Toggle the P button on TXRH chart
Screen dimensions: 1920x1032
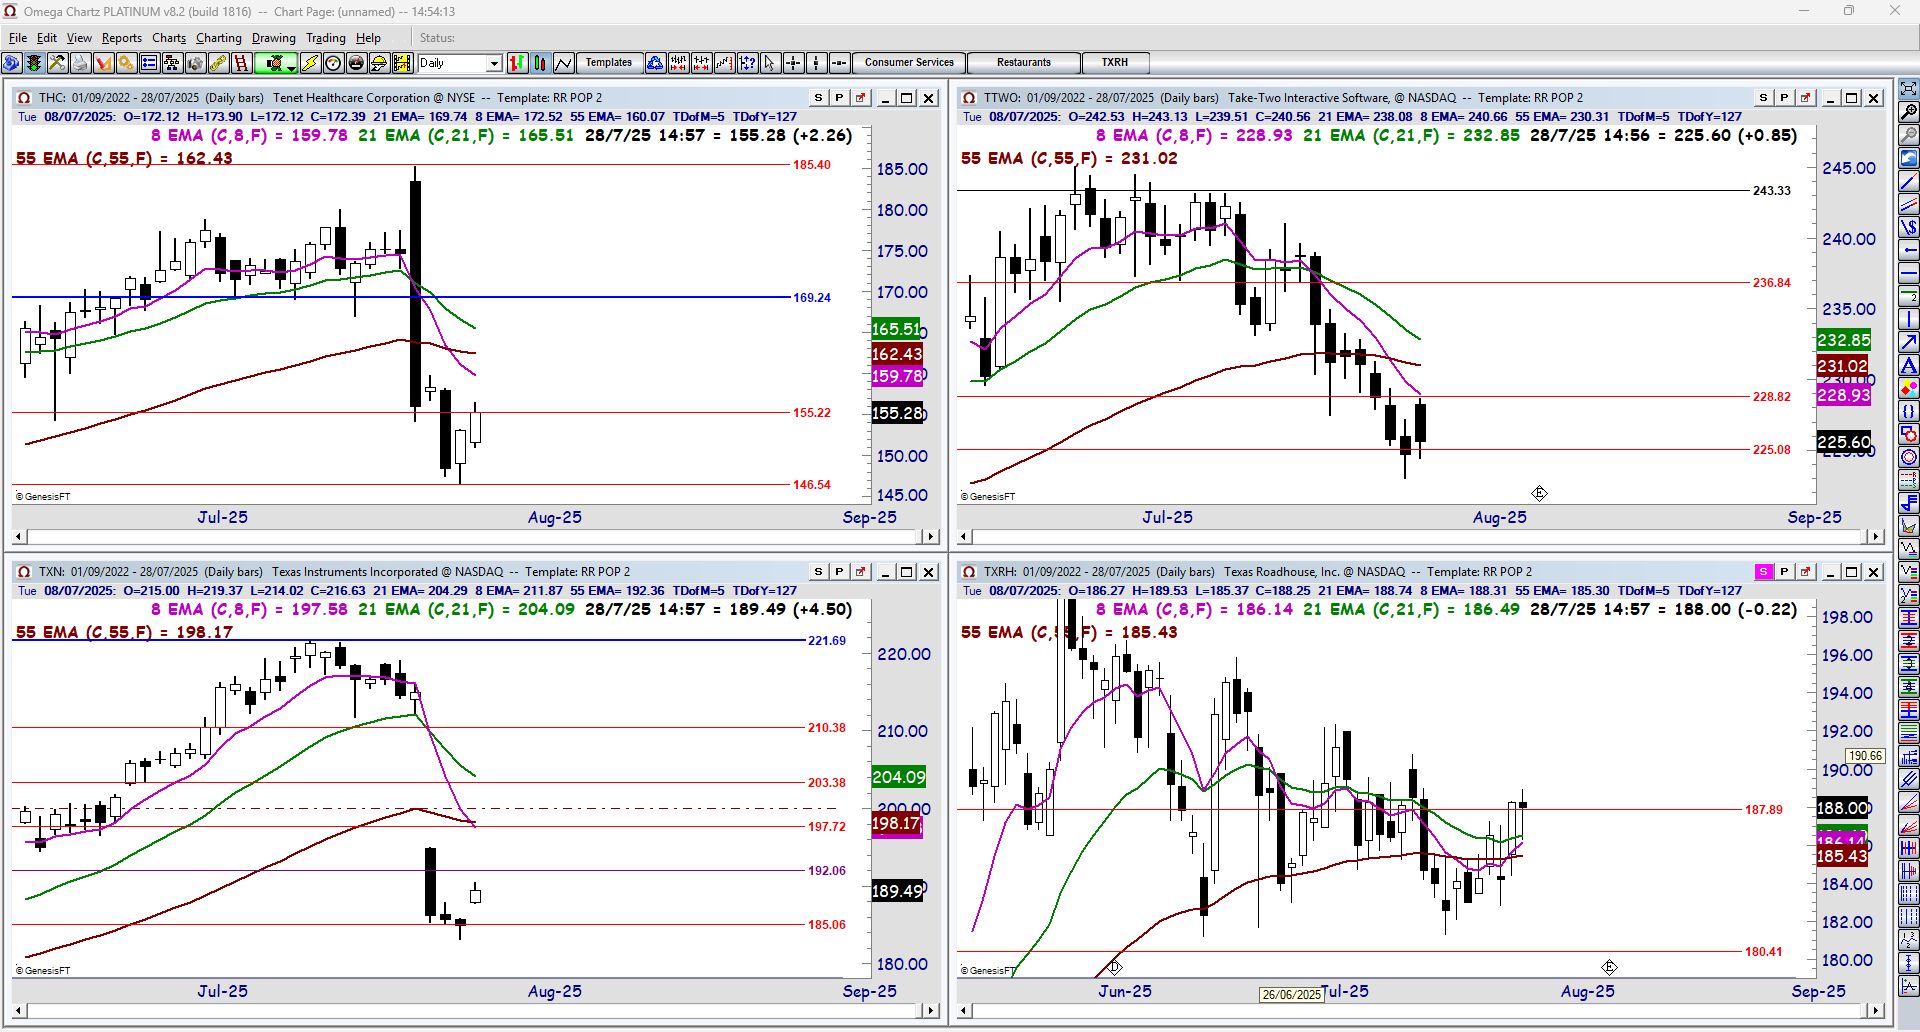tap(1784, 572)
